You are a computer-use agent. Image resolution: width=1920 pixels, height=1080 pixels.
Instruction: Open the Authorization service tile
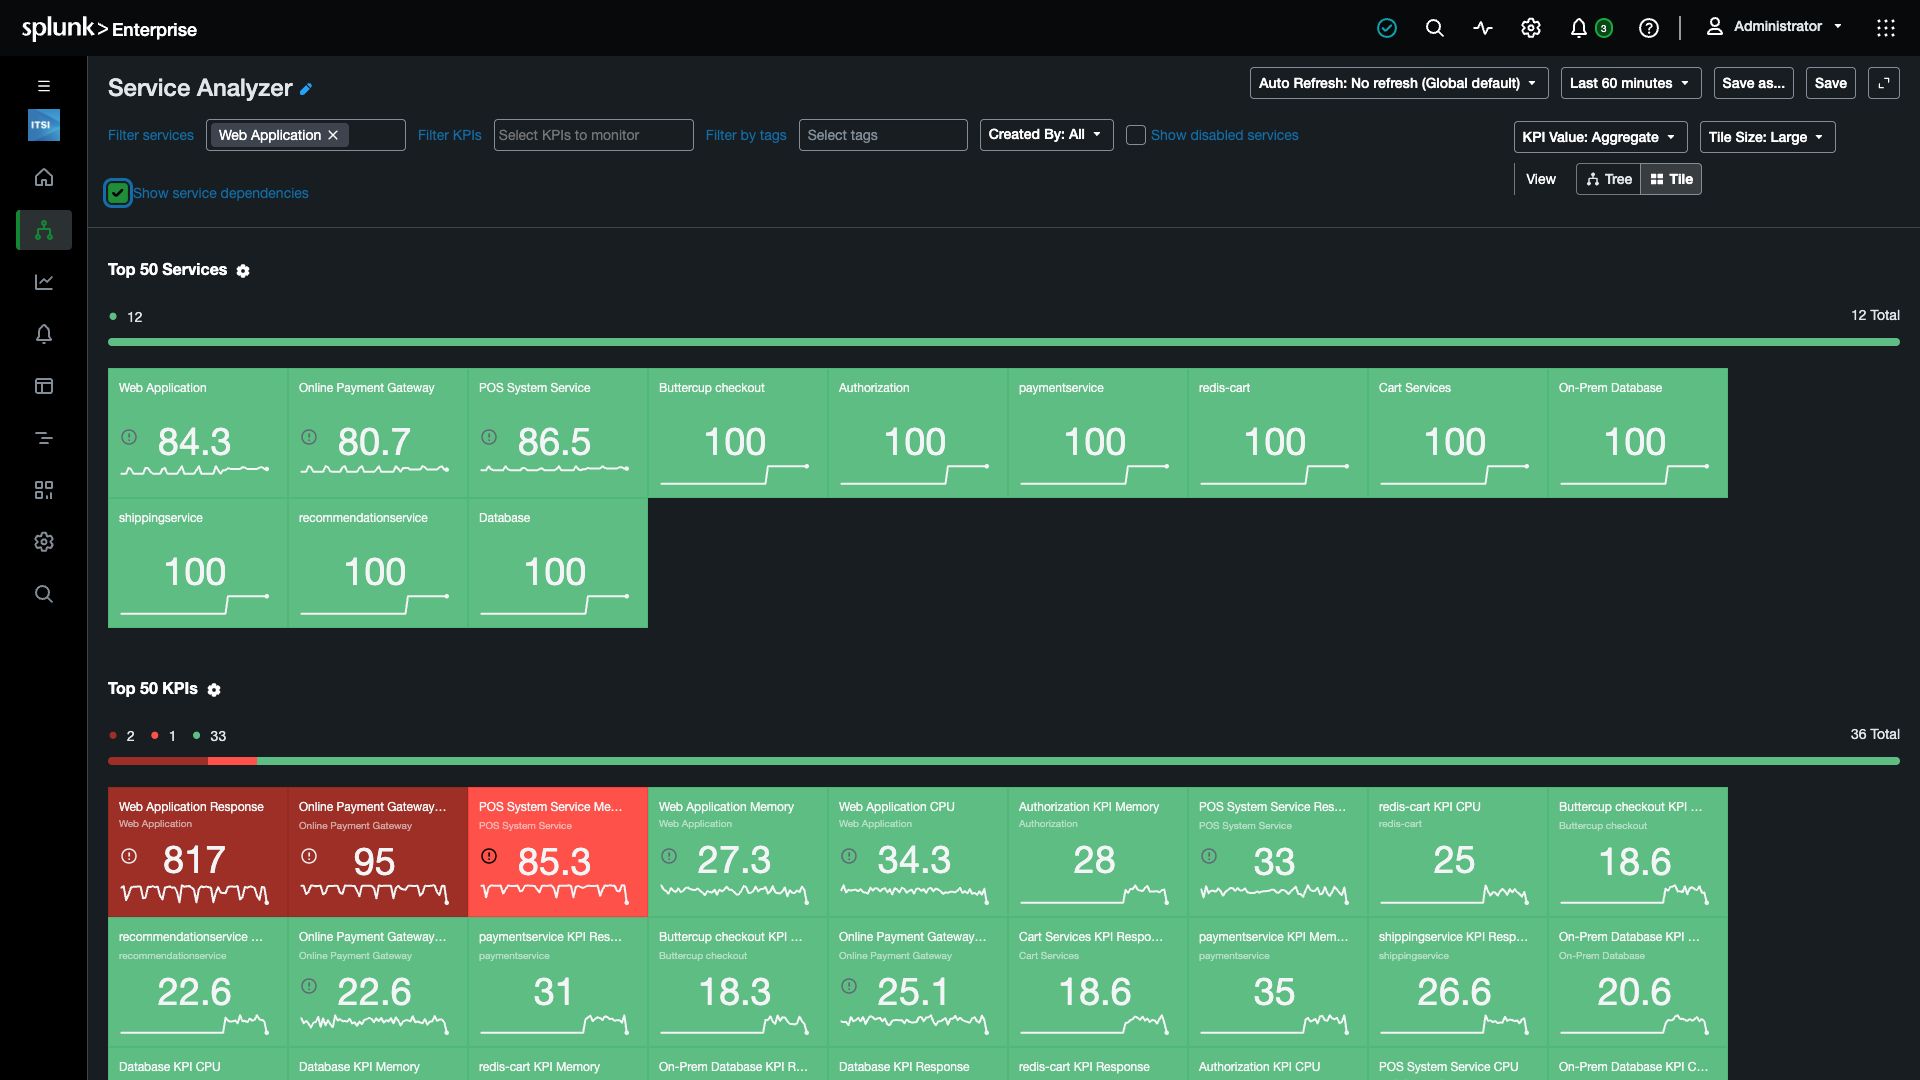point(918,433)
